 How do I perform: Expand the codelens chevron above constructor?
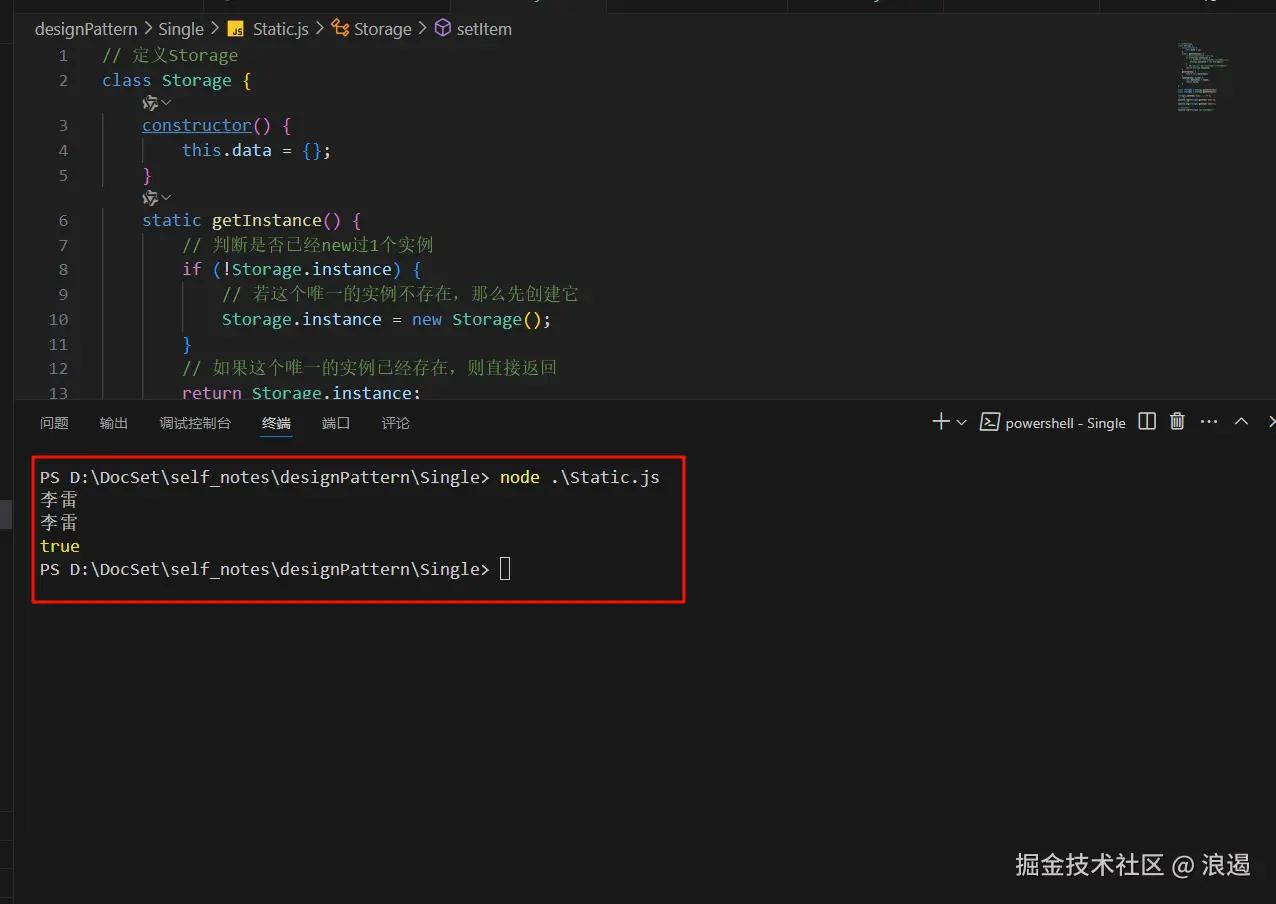click(166, 103)
